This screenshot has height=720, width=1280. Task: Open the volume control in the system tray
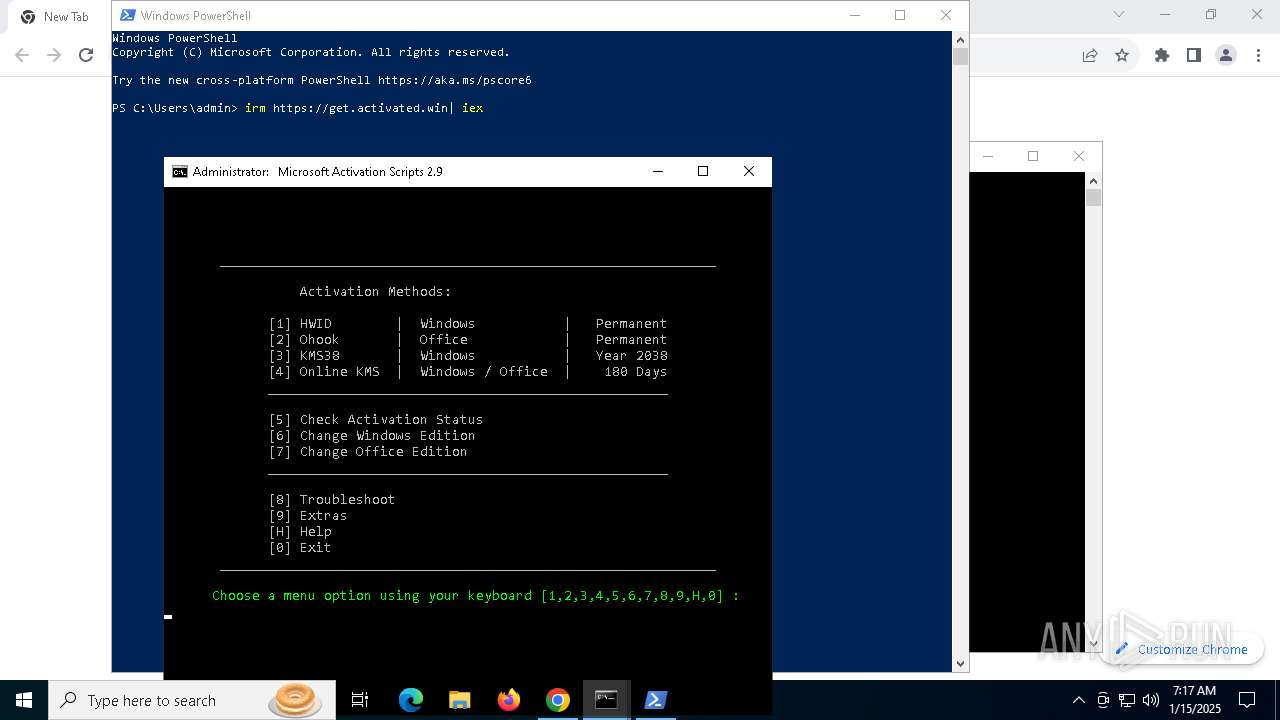click(1150, 700)
